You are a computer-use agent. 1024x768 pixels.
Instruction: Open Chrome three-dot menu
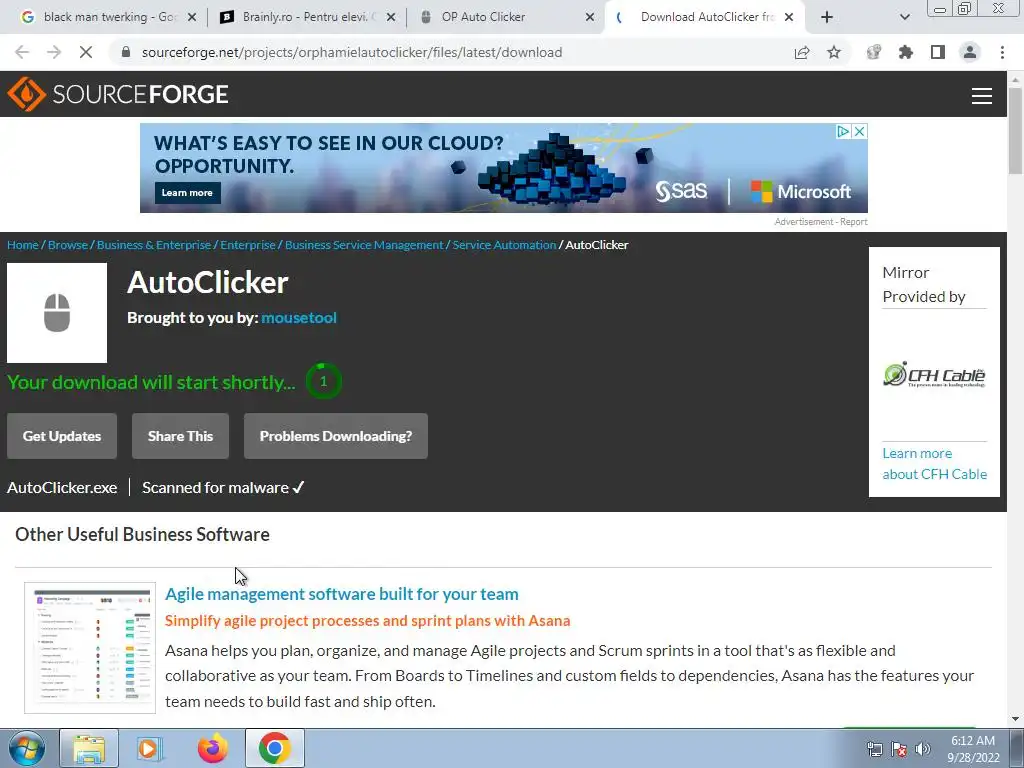(1002, 52)
